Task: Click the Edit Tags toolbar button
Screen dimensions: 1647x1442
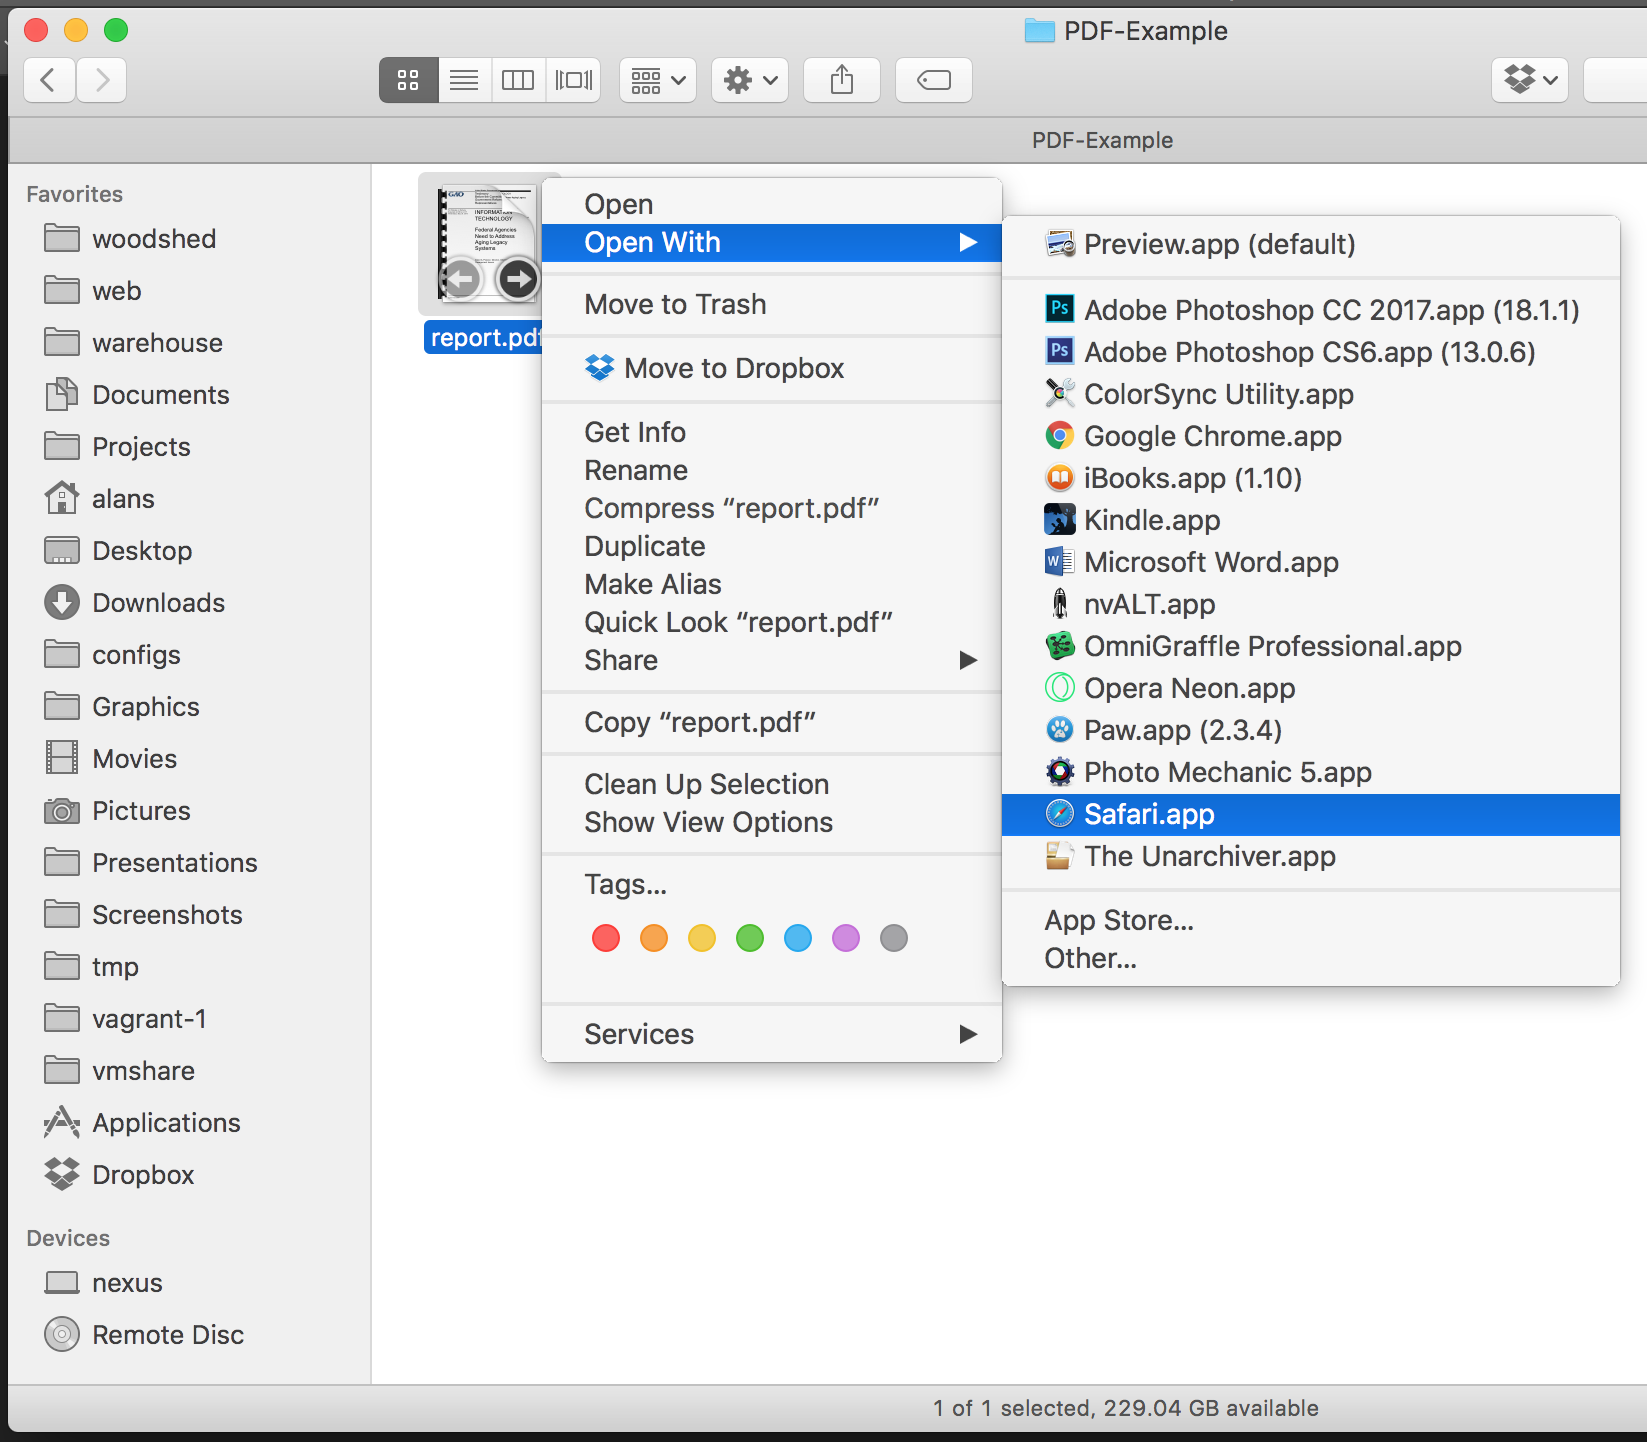Action: coord(934,80)
